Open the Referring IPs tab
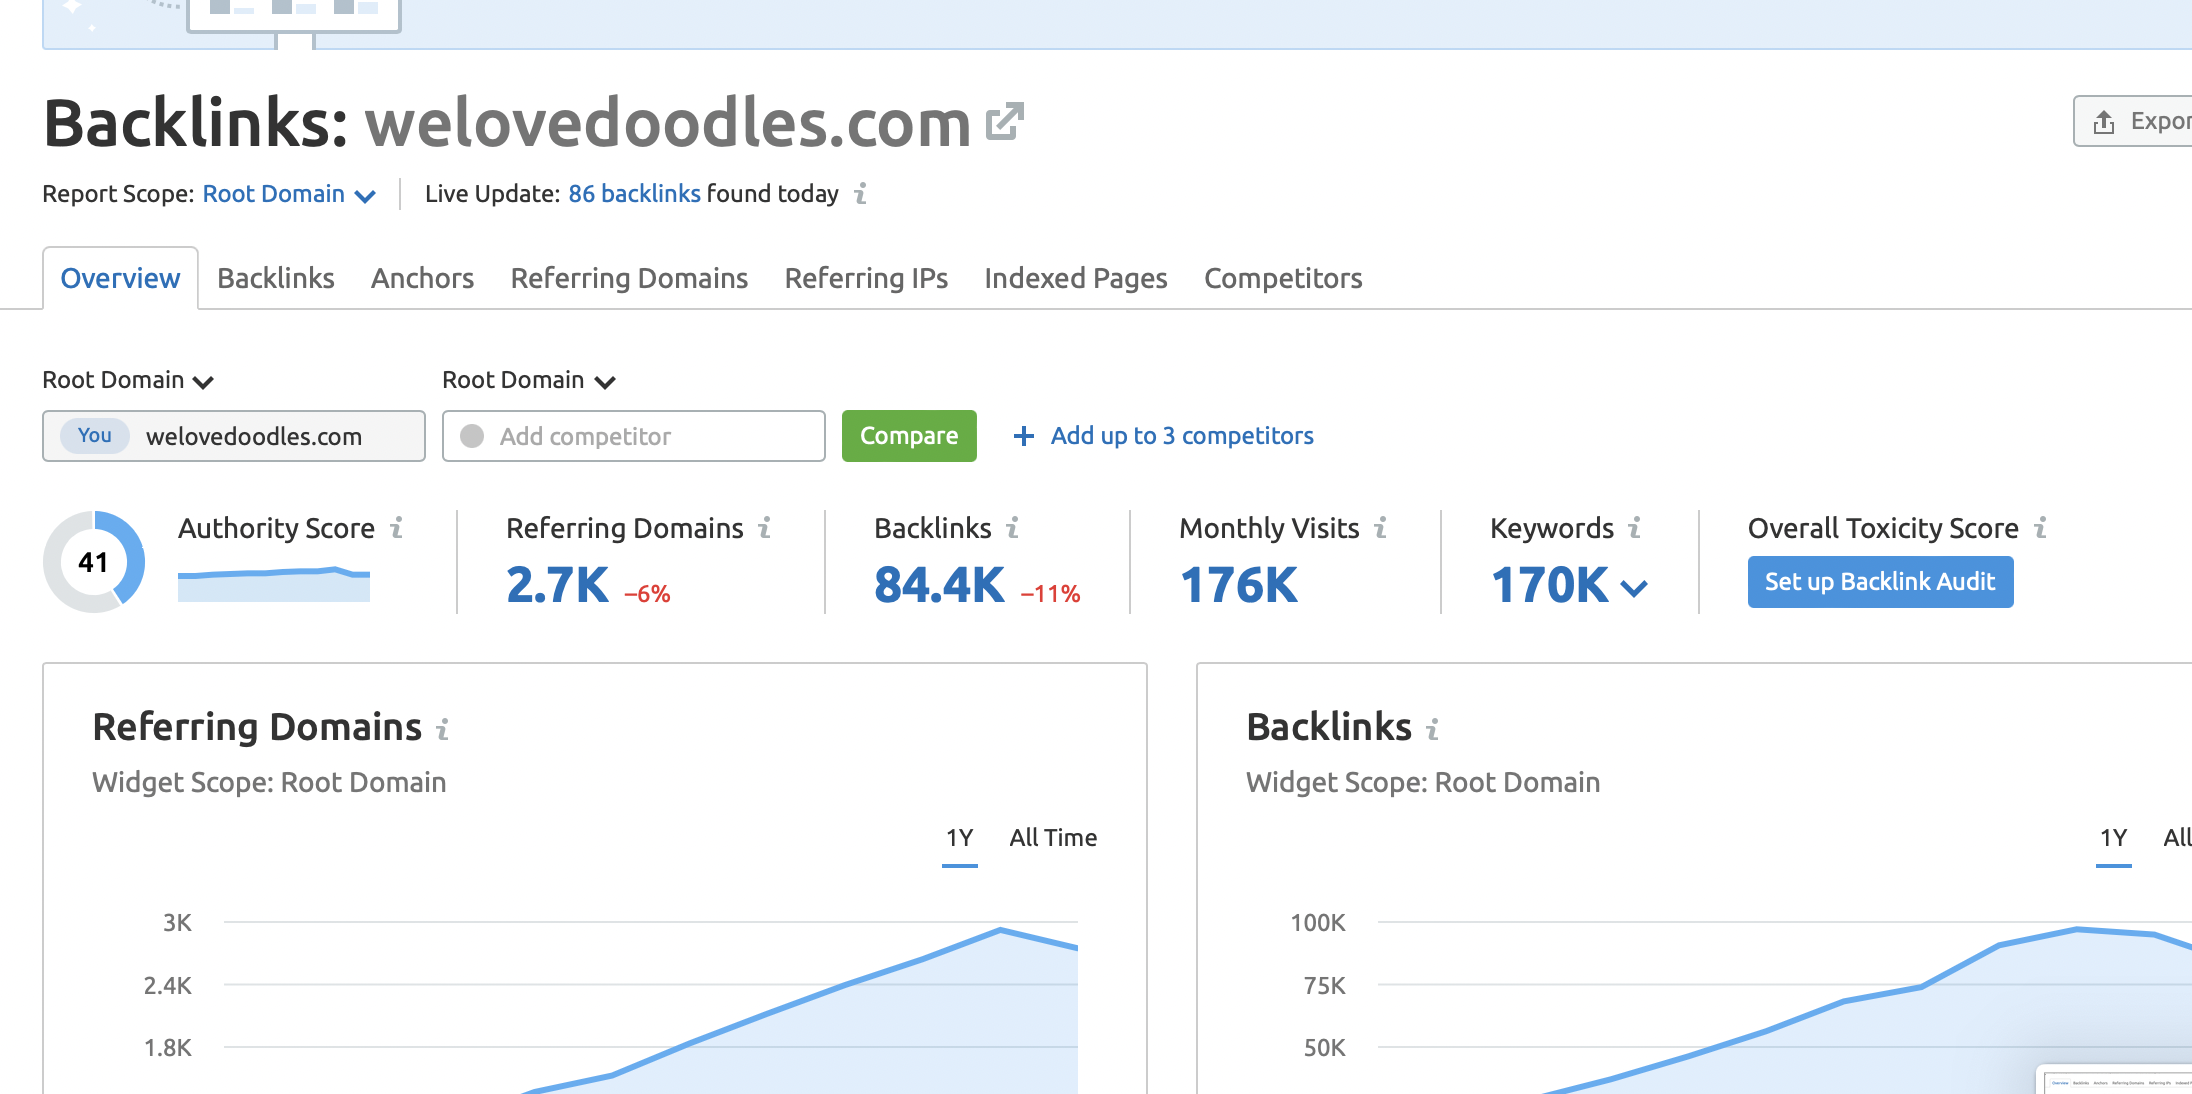This screenshot has height=1094, width=2192. coord(866,278)
